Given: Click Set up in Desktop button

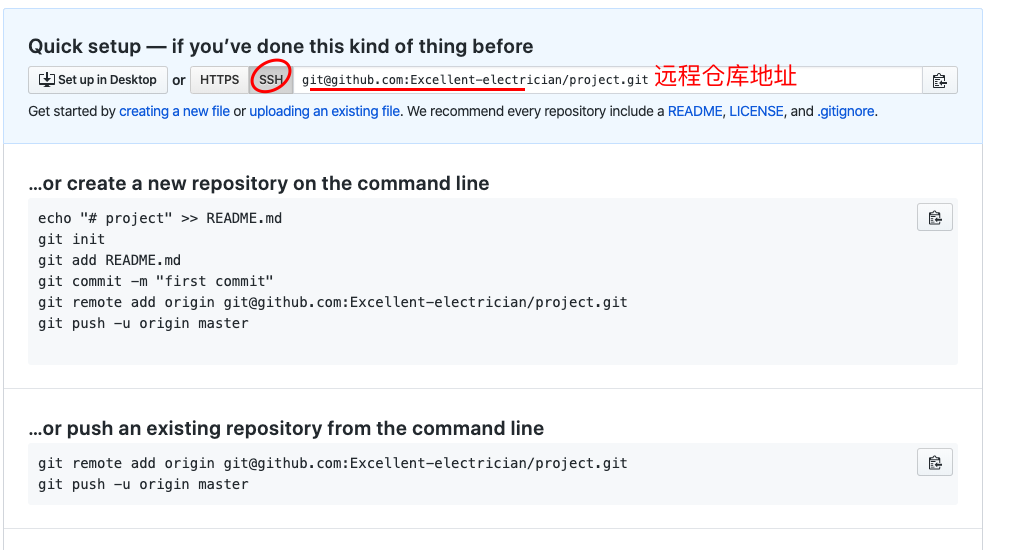Looking at the screenshot, I should coord(98,80).
